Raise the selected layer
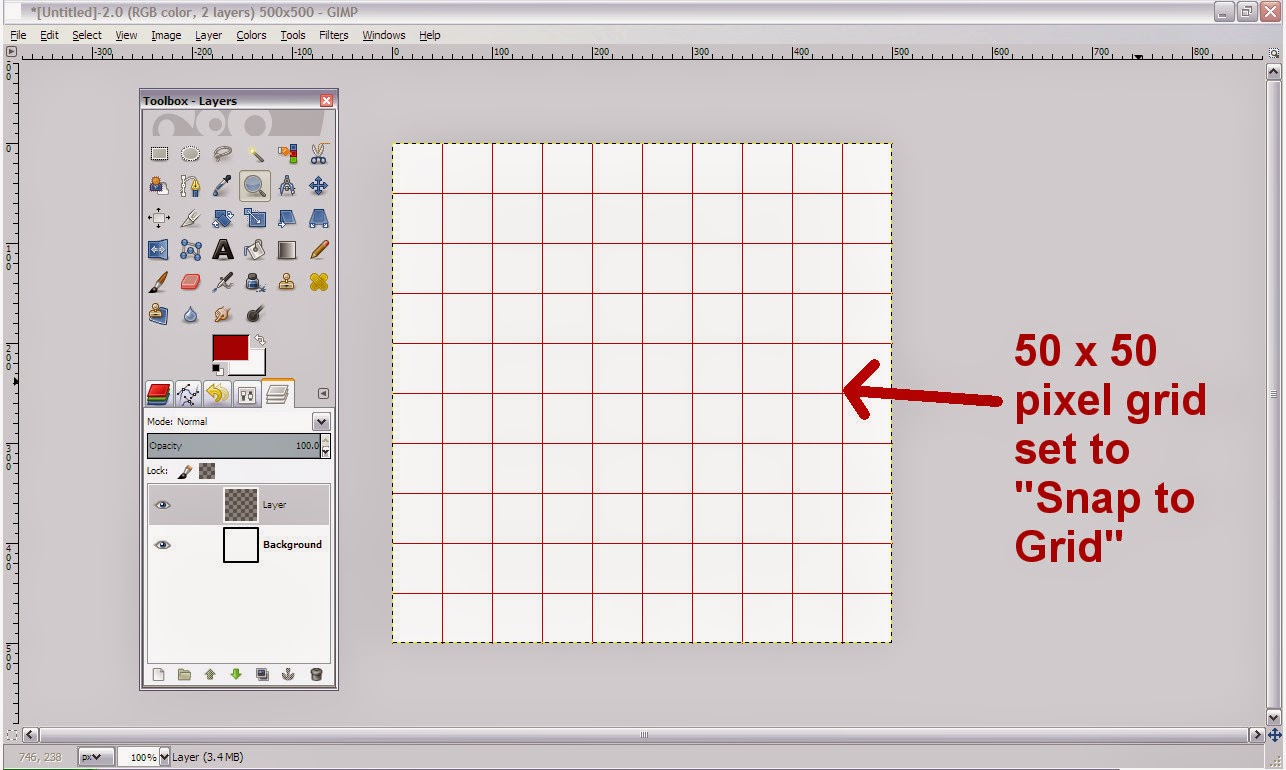 tap(210, 675)
